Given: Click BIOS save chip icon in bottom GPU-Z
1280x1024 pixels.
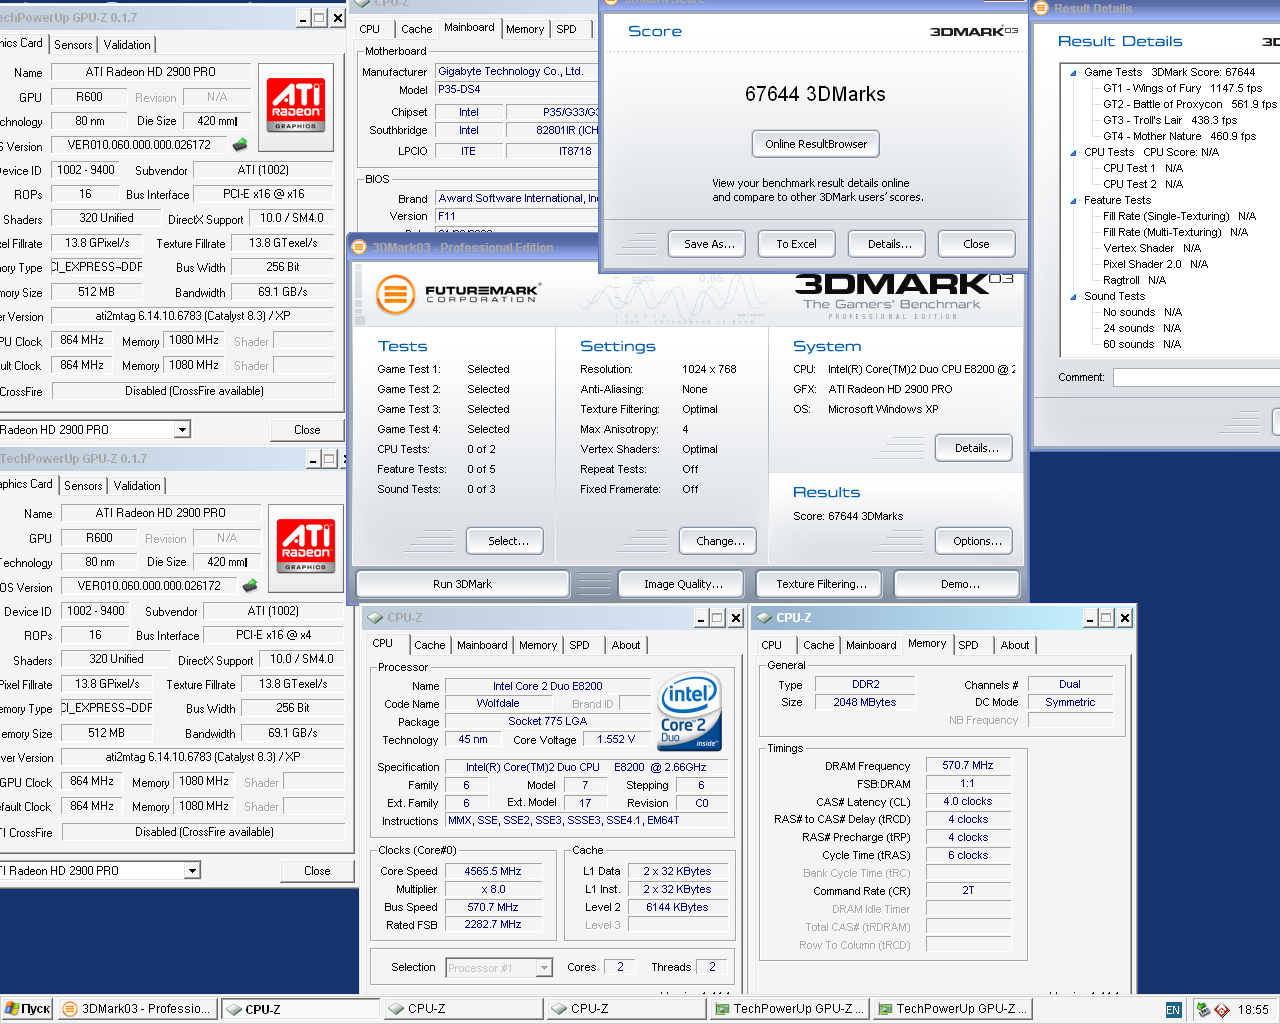Looking at the screenshot, I should [249, 586].
